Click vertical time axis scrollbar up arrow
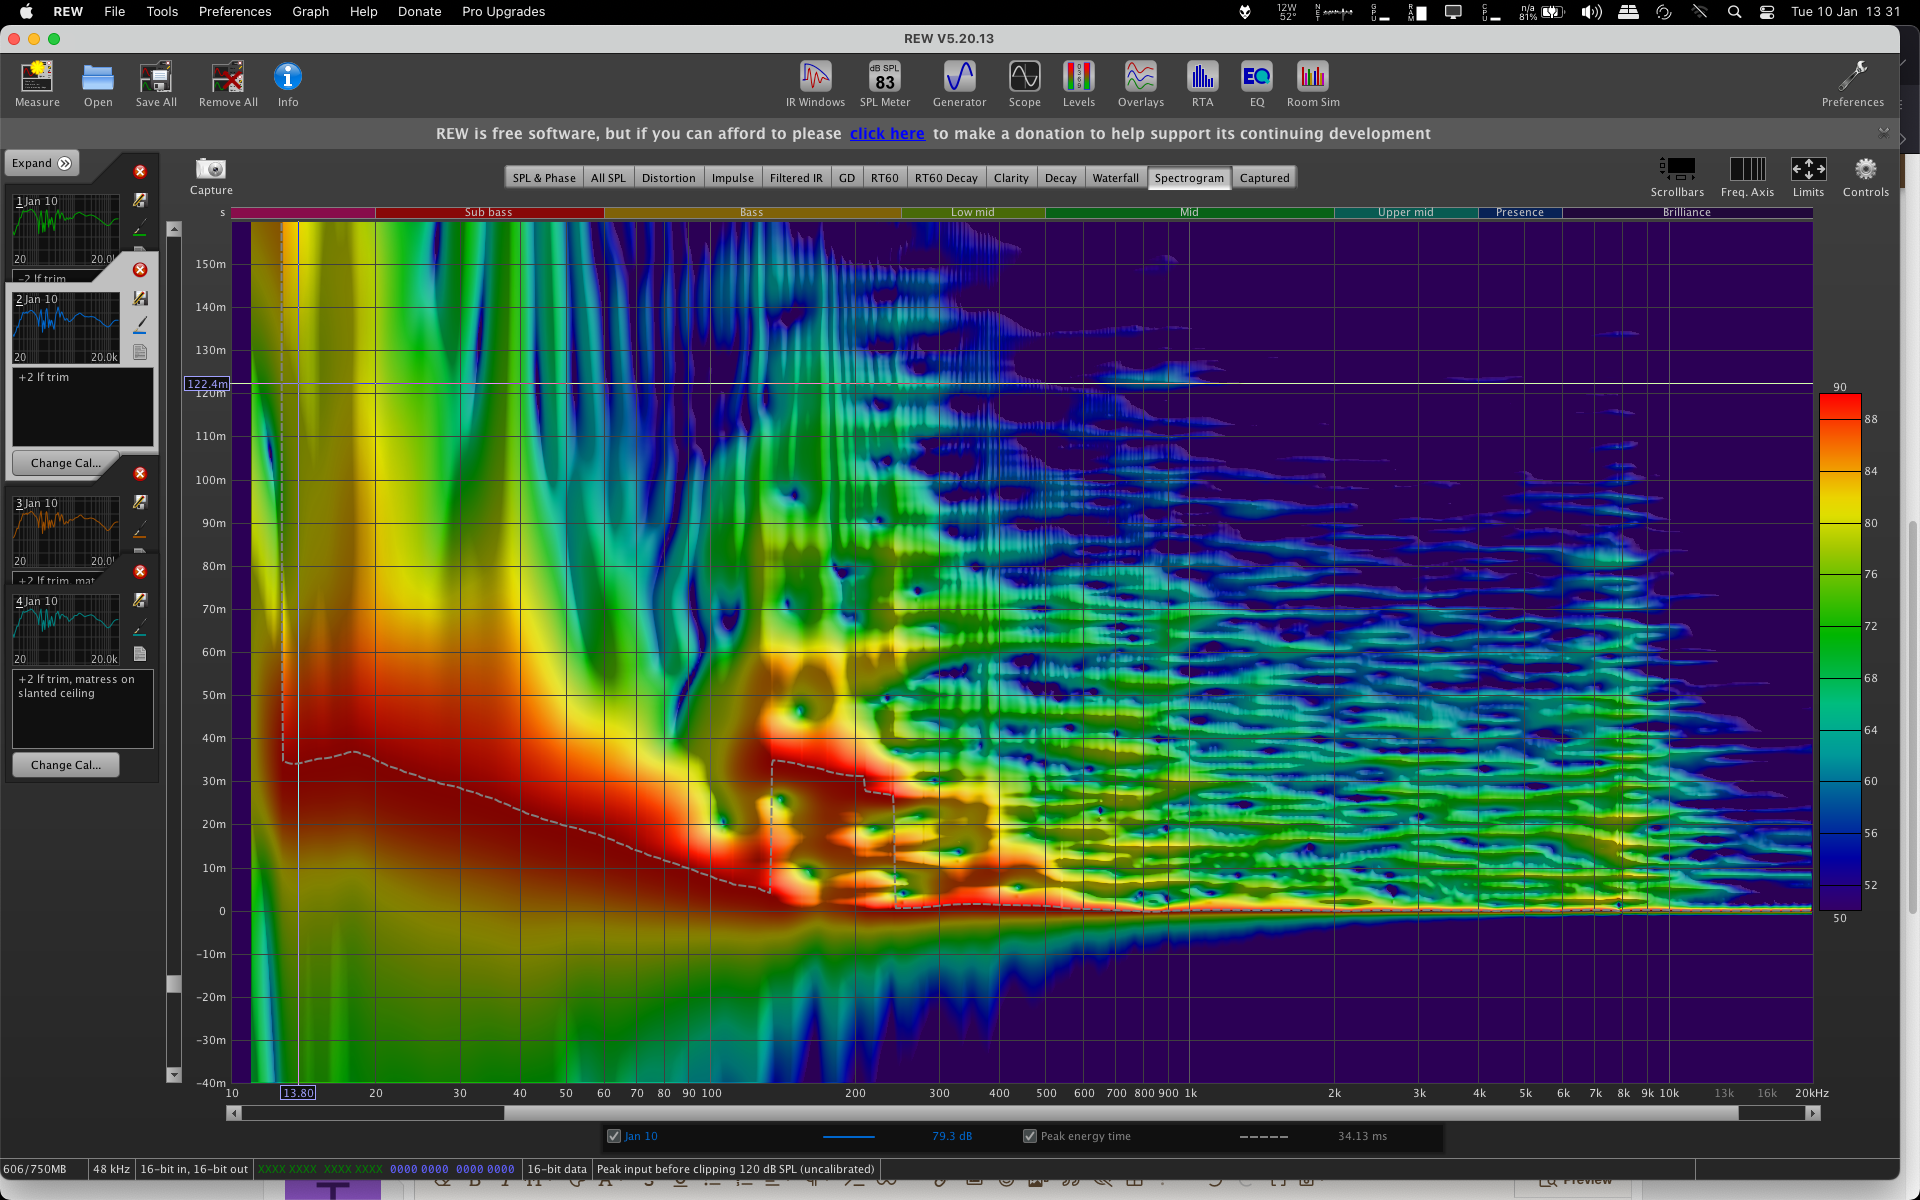 (174, 229)
